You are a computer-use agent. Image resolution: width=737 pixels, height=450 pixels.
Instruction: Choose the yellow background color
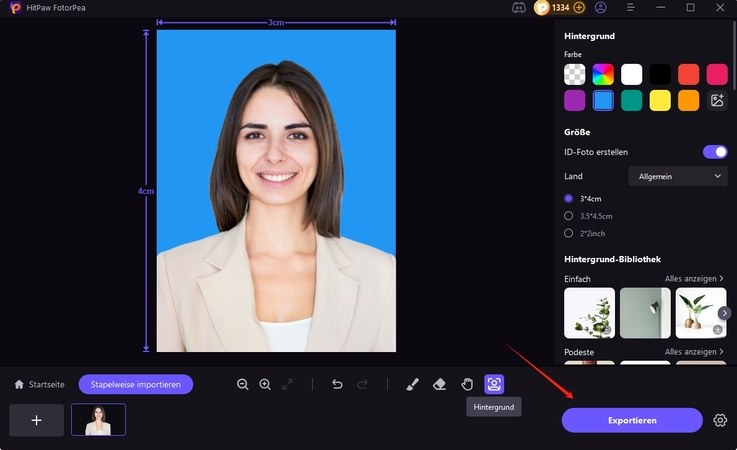(x=660, y=100)
